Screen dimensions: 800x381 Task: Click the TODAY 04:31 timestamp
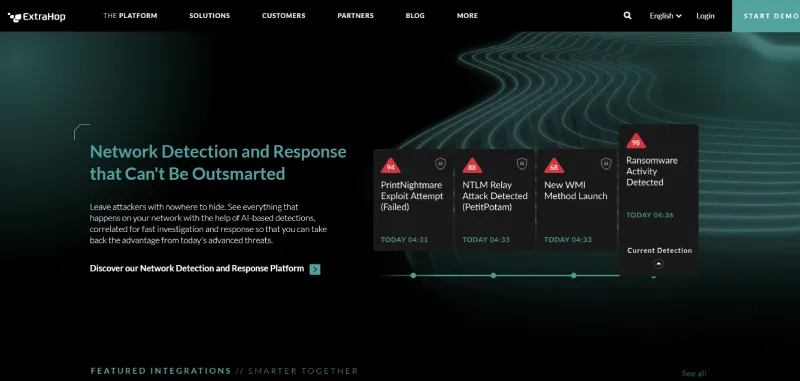tap(404, 240)
